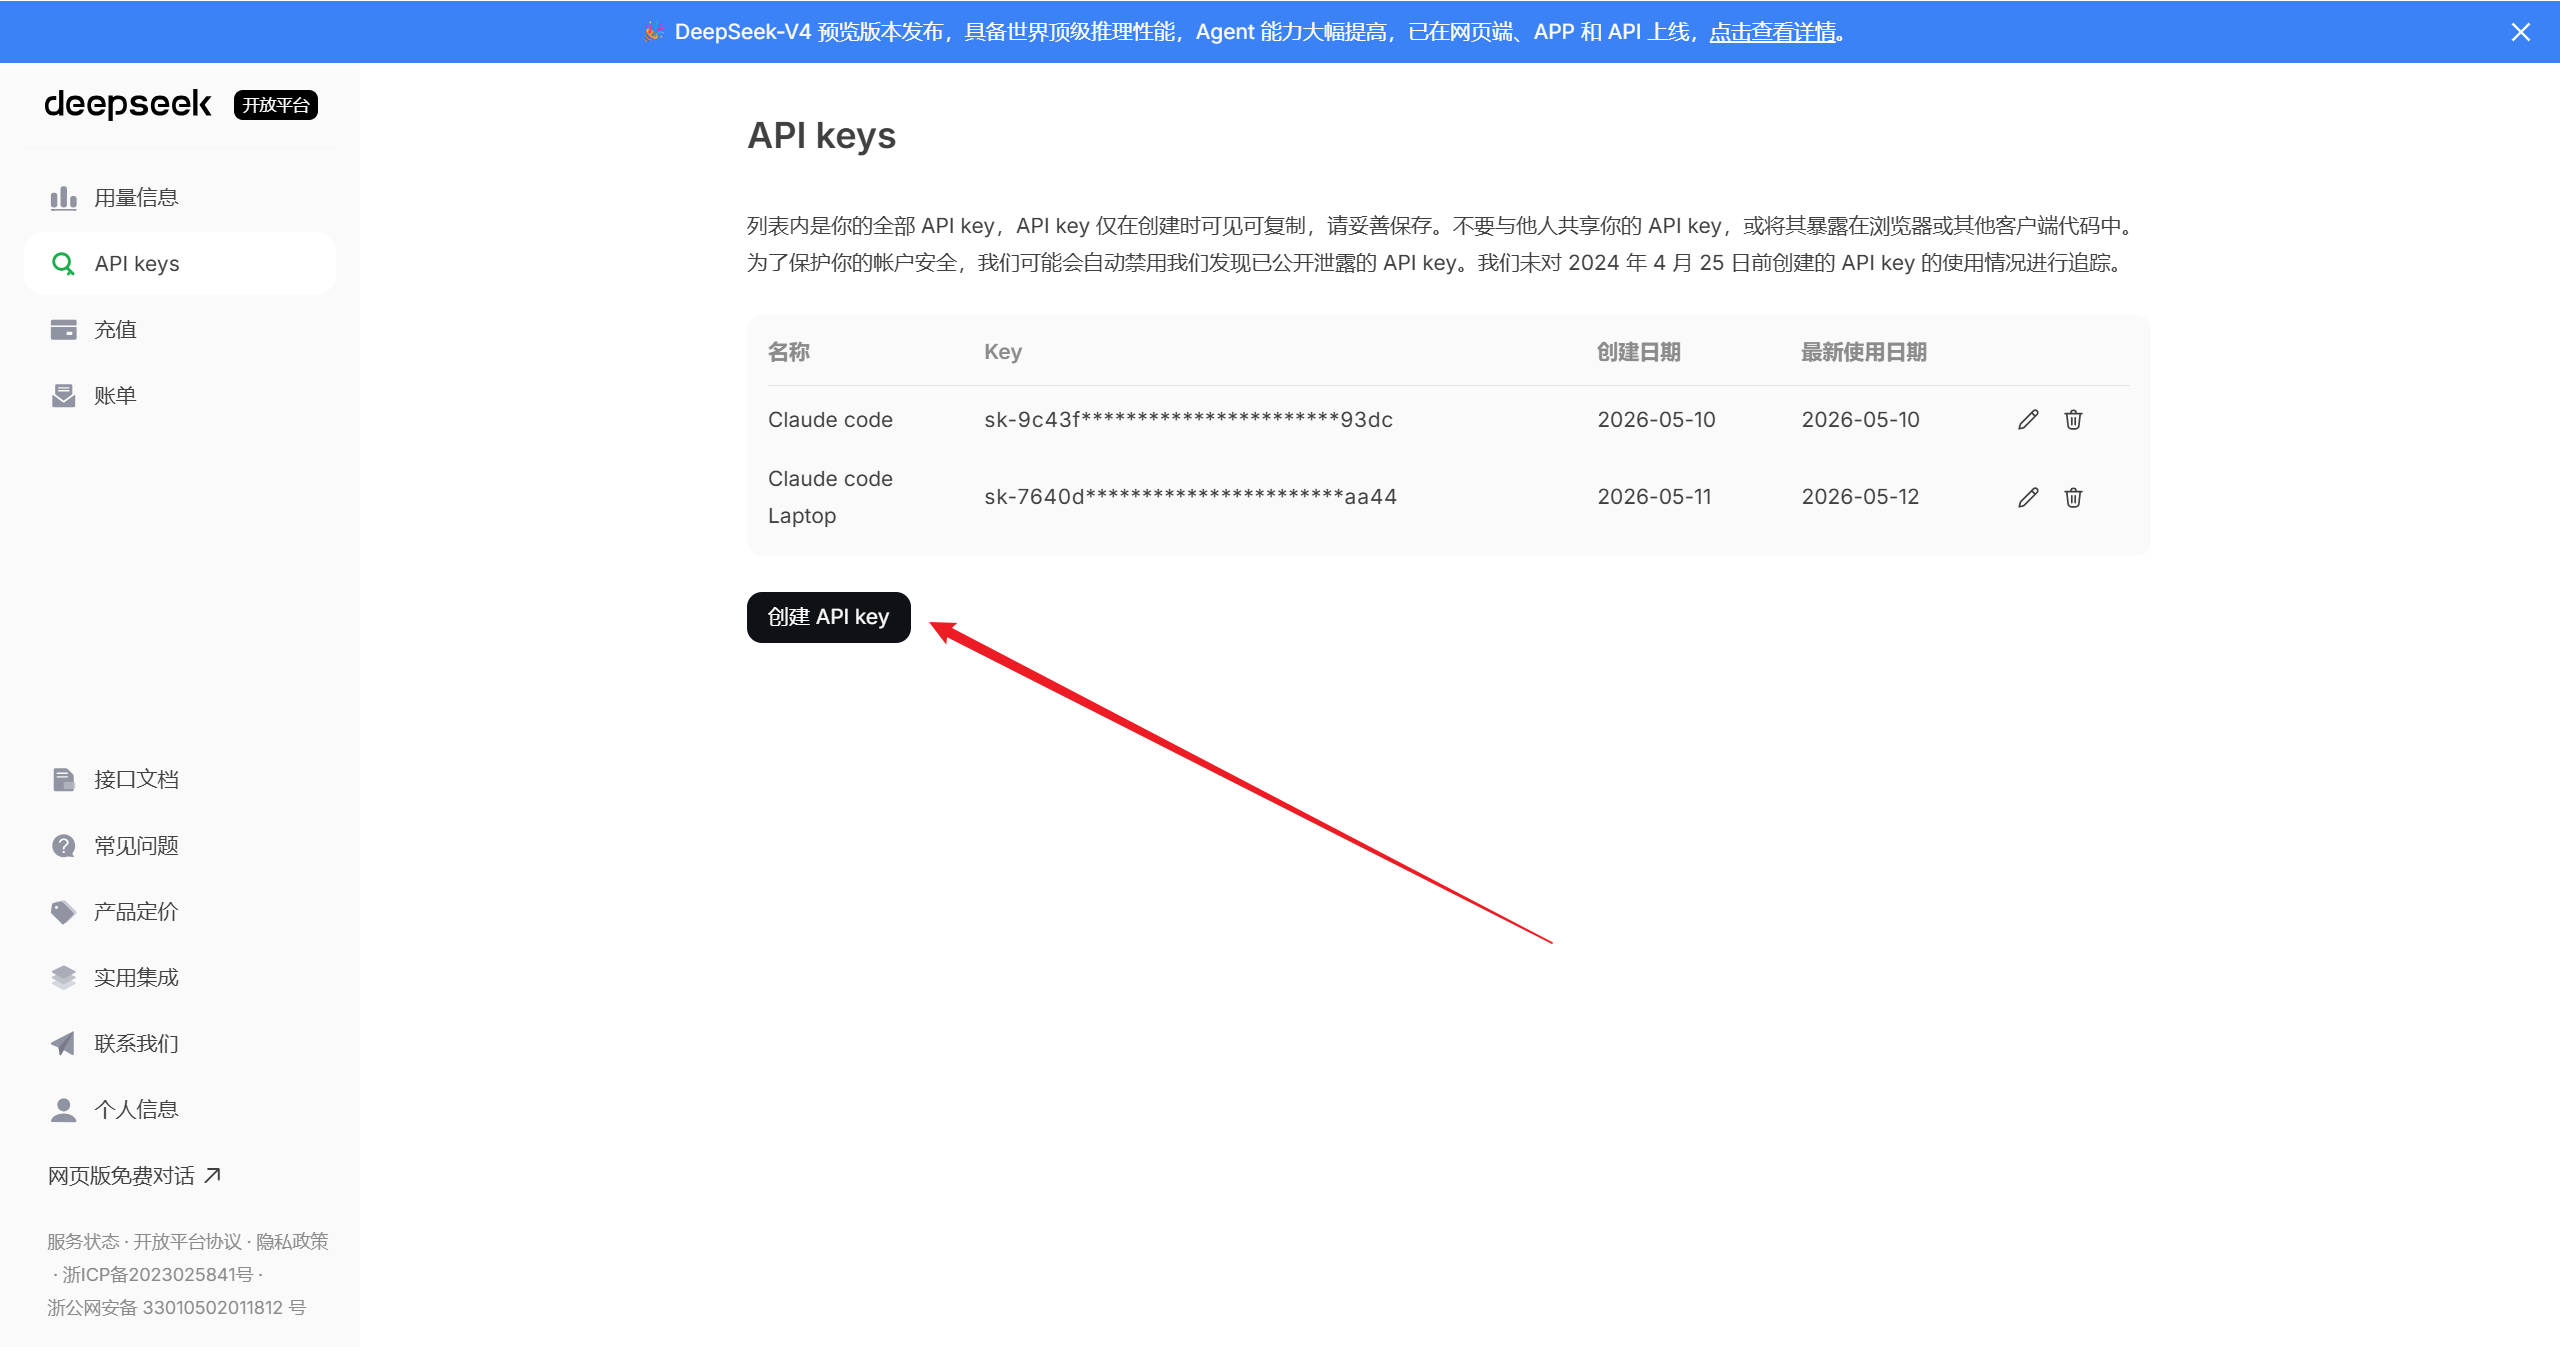Open the 浙ICP备2023025841号 link
The width and height of the screenshot is (2560, 1347).
(158, 1275)
